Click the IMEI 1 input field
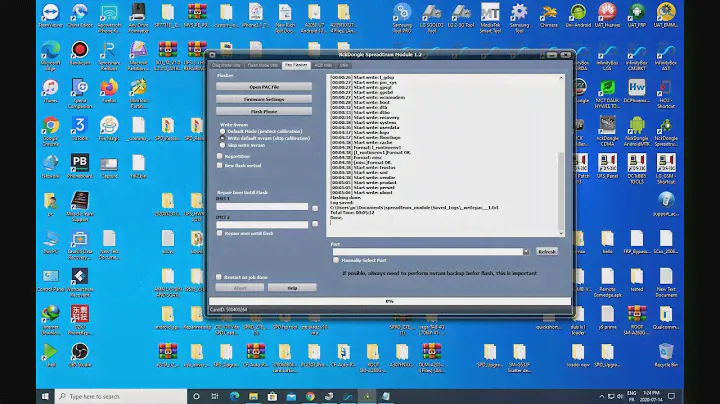This screenshot has height=404, width=720. pos(263,207)
